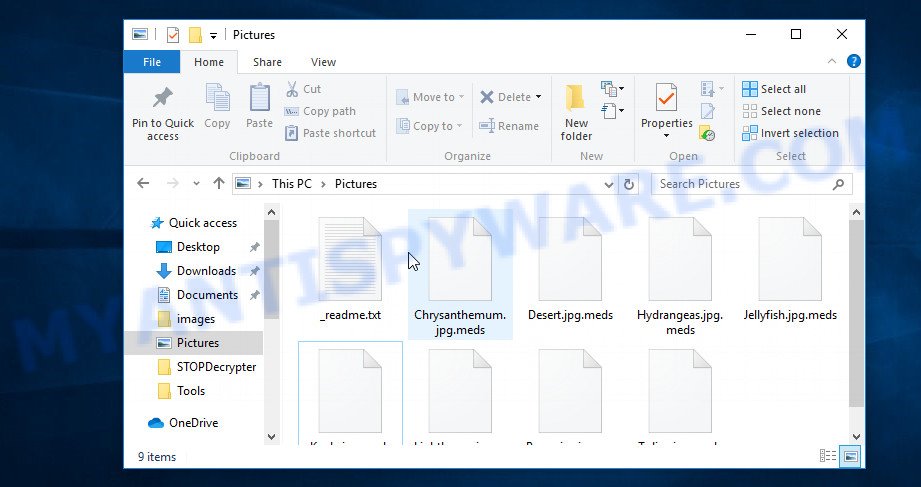Click the file list scrollbar up arrow

click(856, 211)
